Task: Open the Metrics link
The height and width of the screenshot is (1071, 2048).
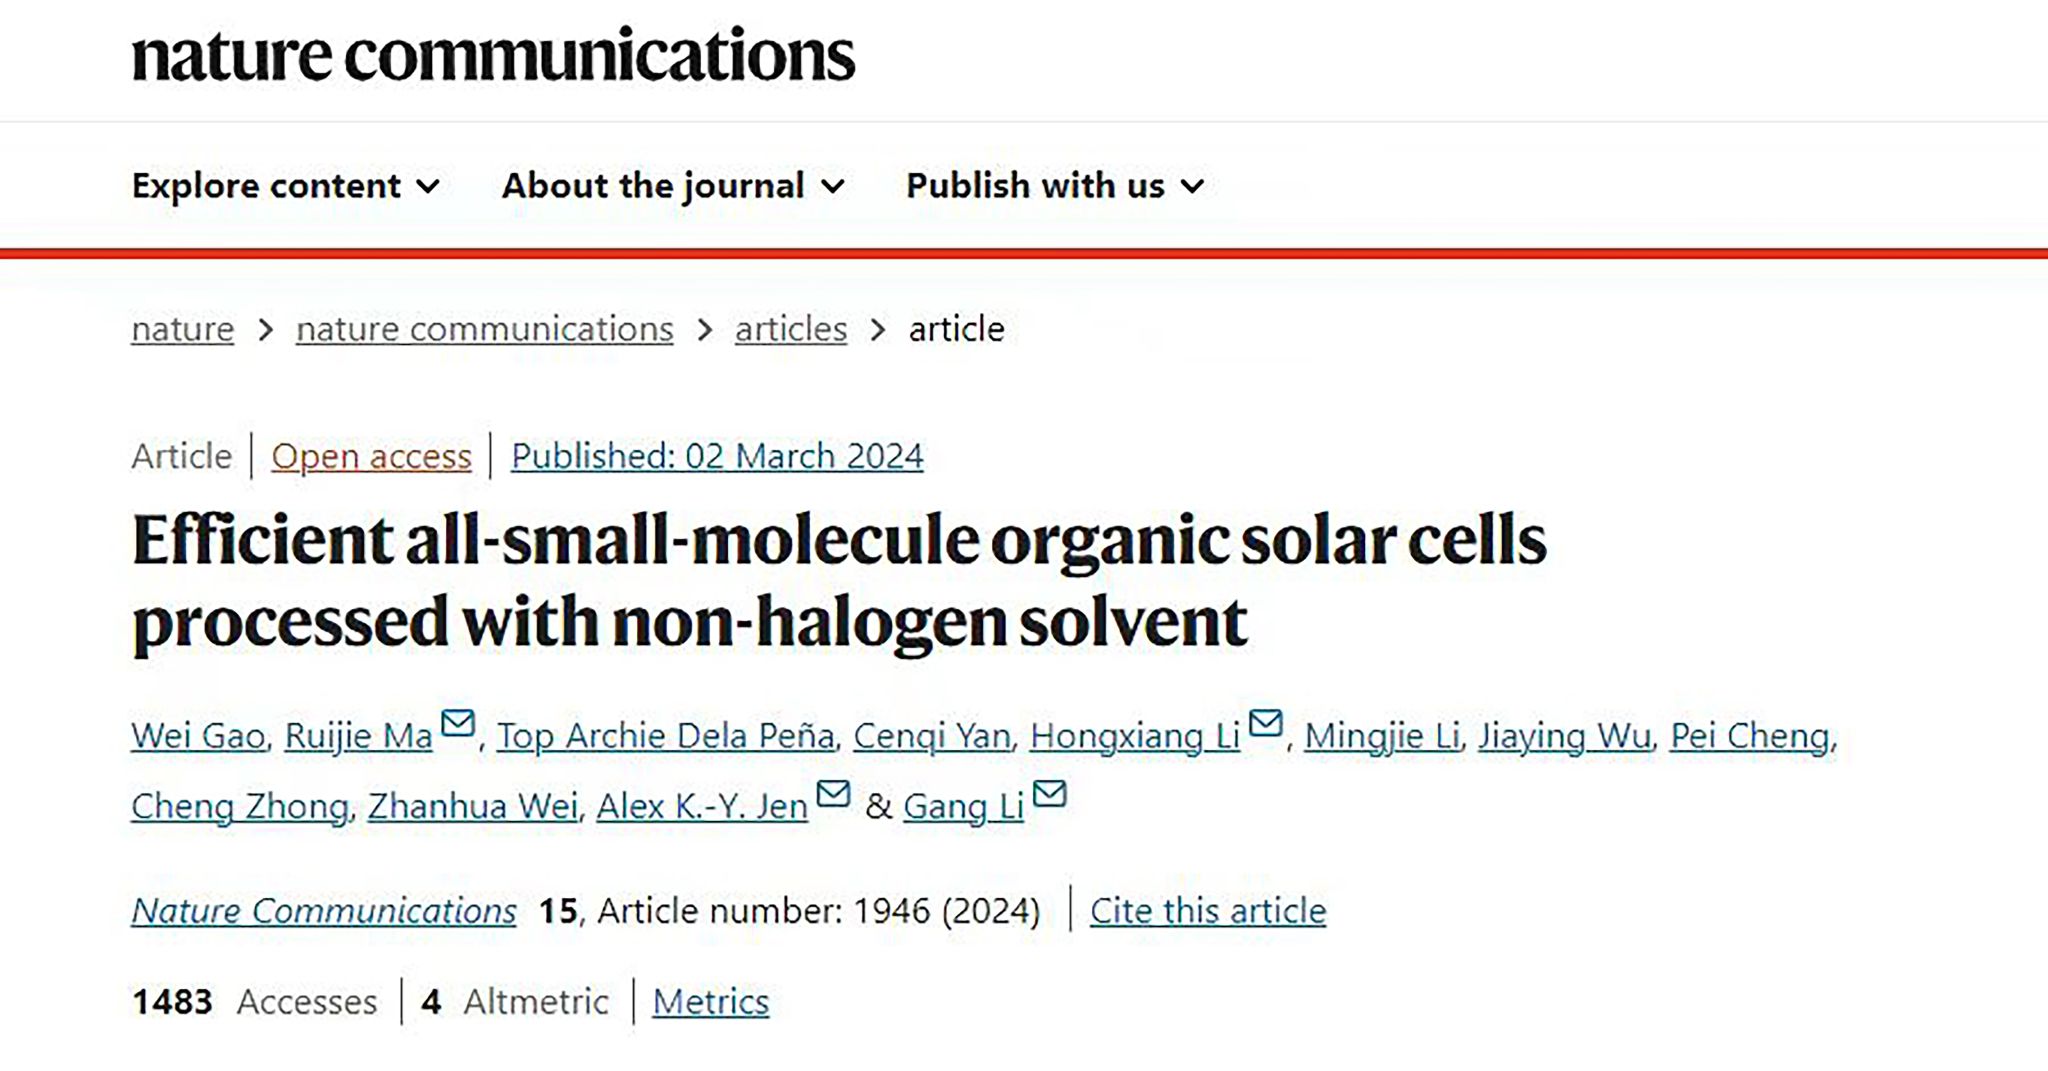Action: click(710, 1002)
